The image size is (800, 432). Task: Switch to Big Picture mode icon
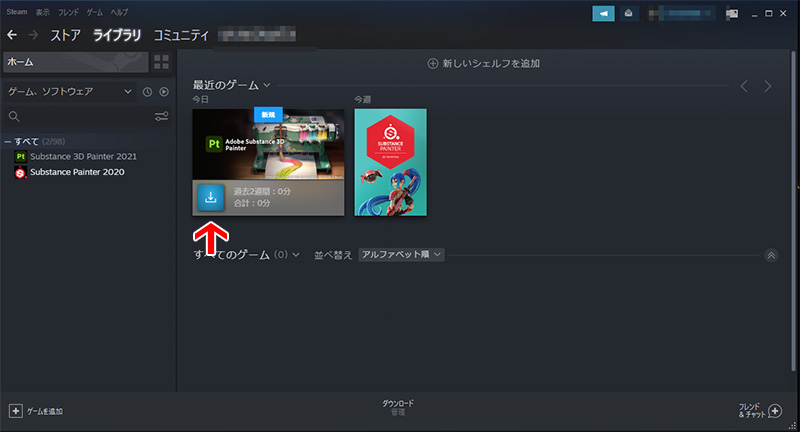tap(731, 14)
